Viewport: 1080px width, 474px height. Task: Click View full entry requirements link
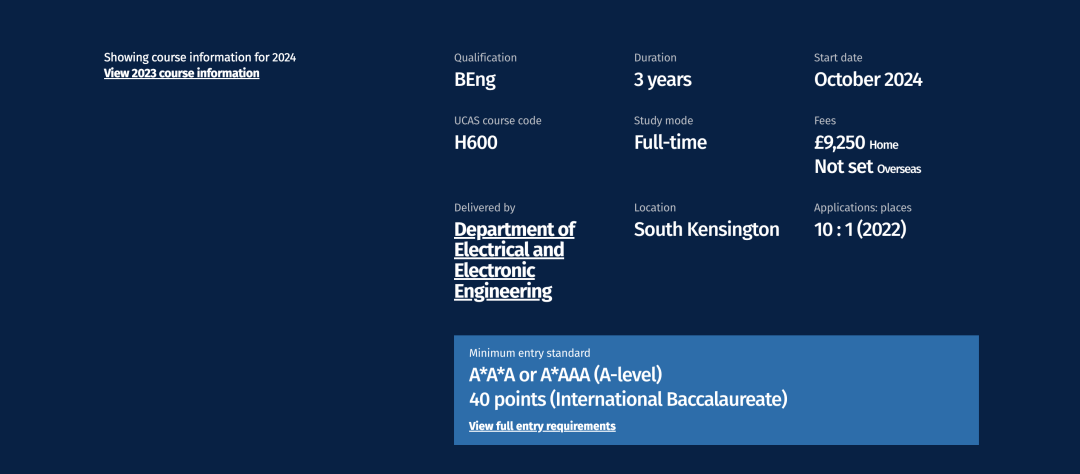coord(542,426)
